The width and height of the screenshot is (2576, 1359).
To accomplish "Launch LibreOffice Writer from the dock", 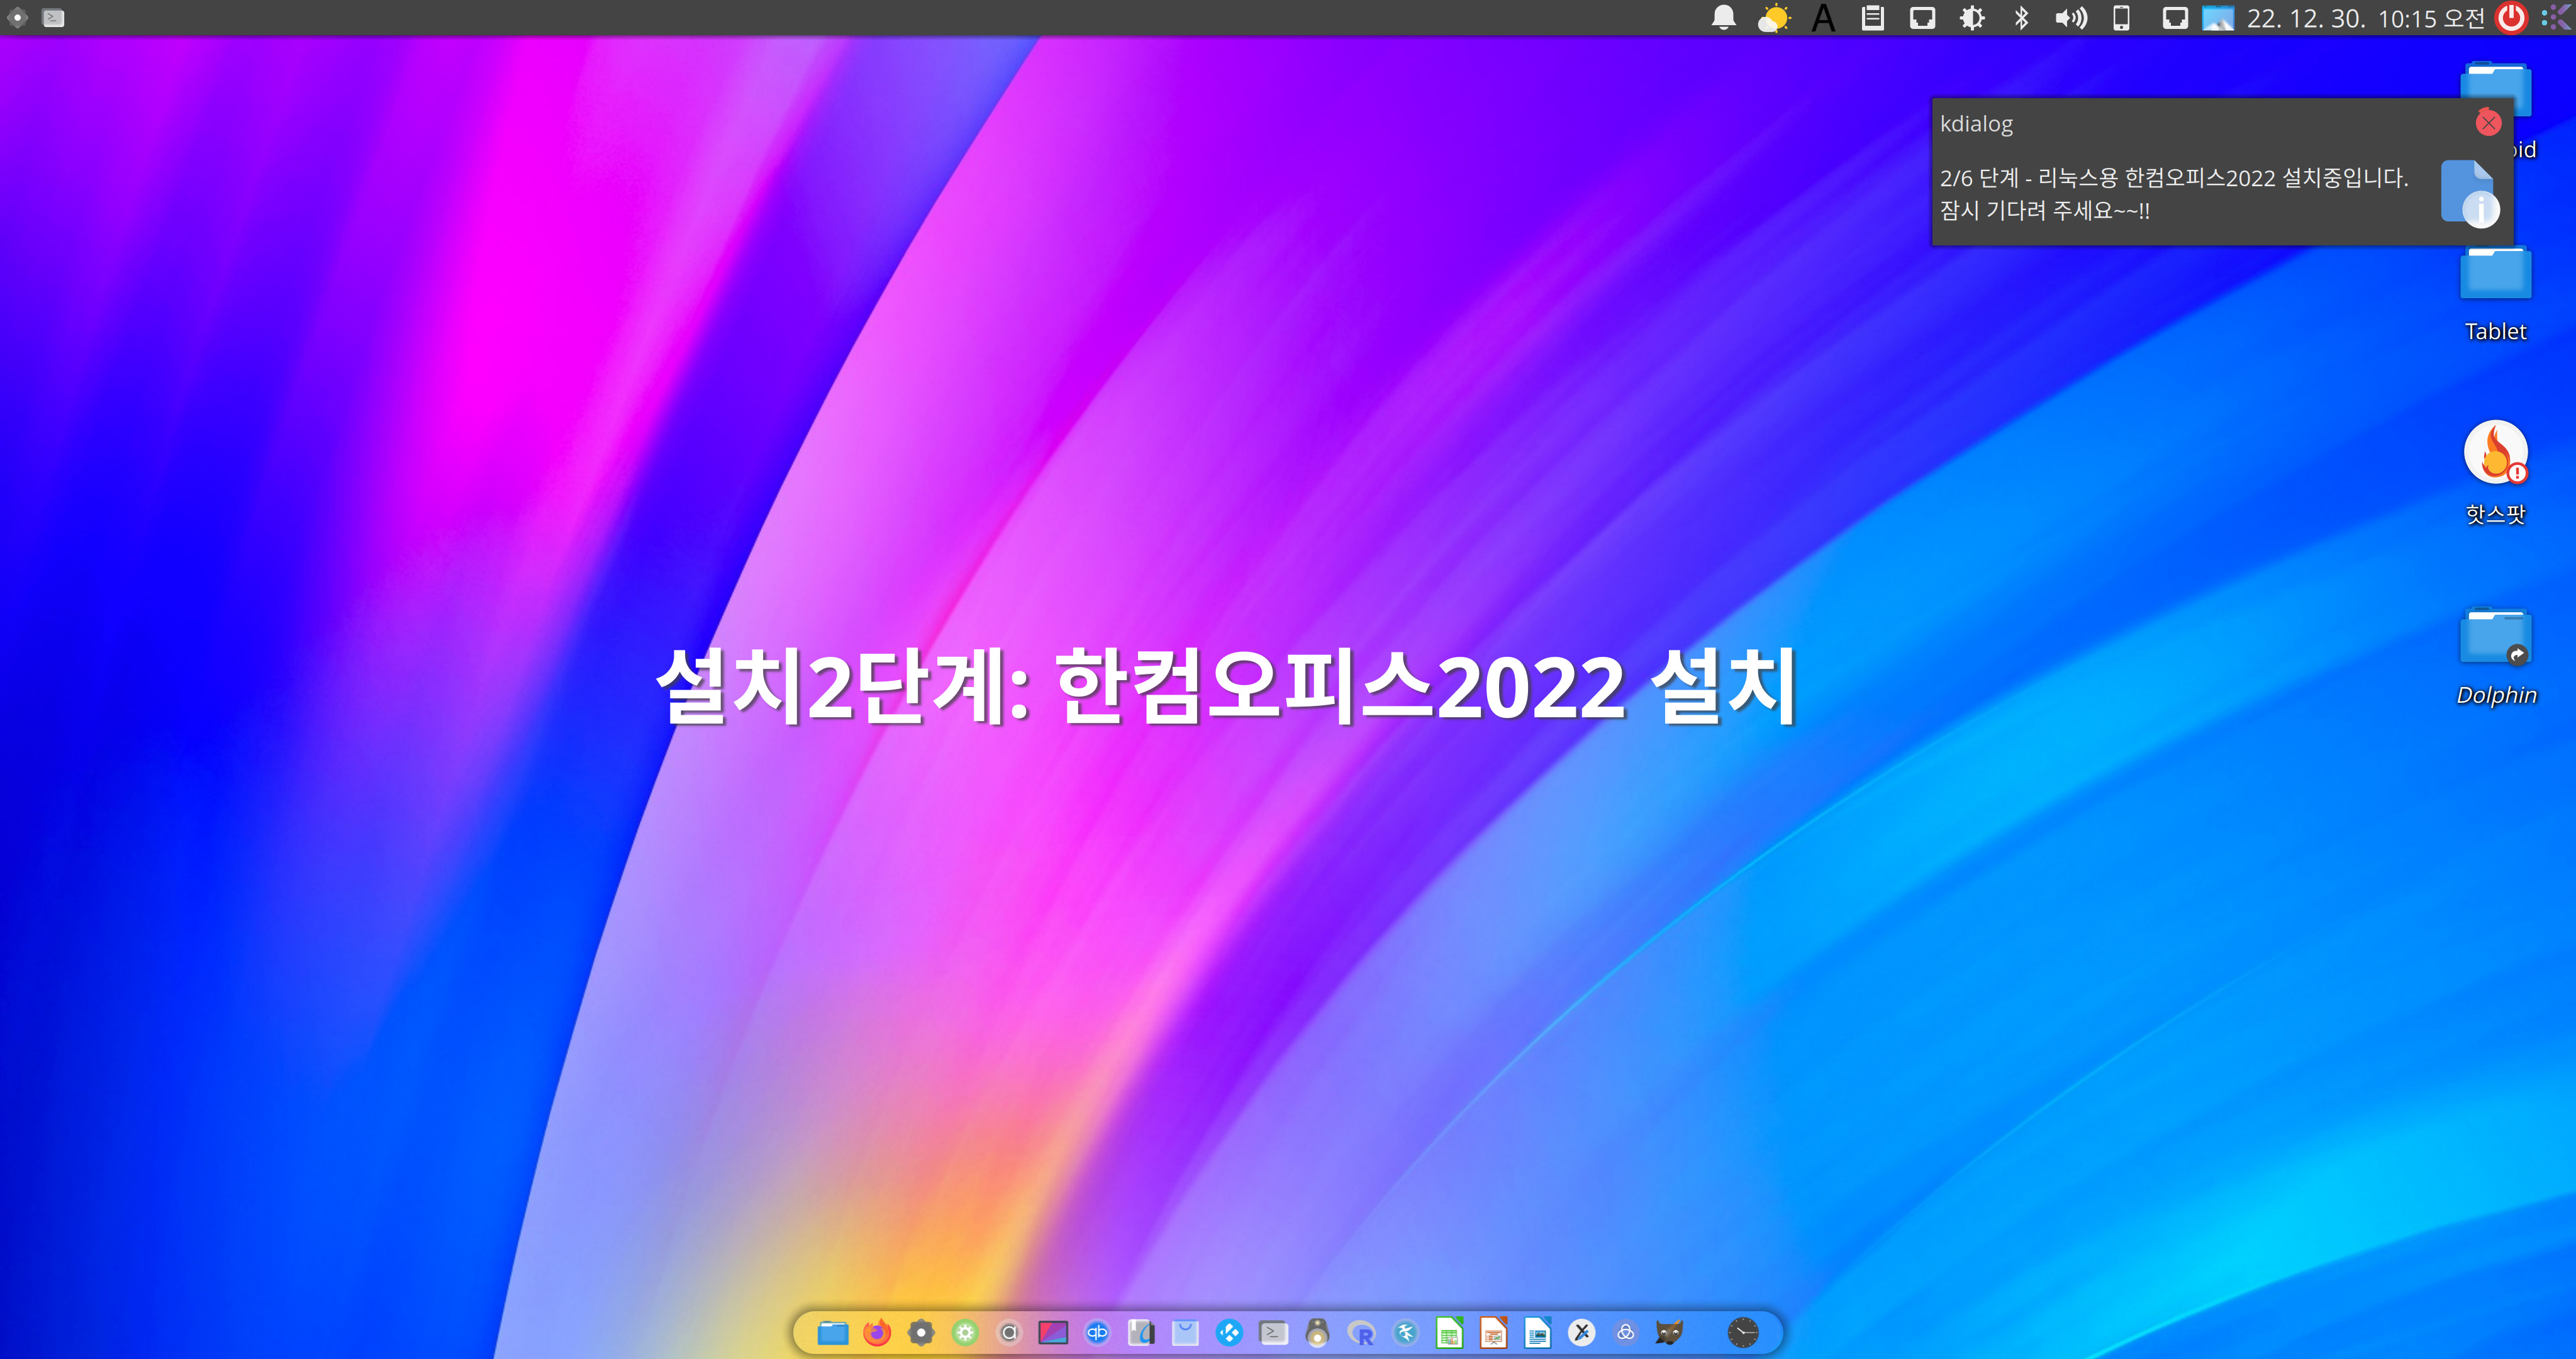I will [x=1538, y=1332].
